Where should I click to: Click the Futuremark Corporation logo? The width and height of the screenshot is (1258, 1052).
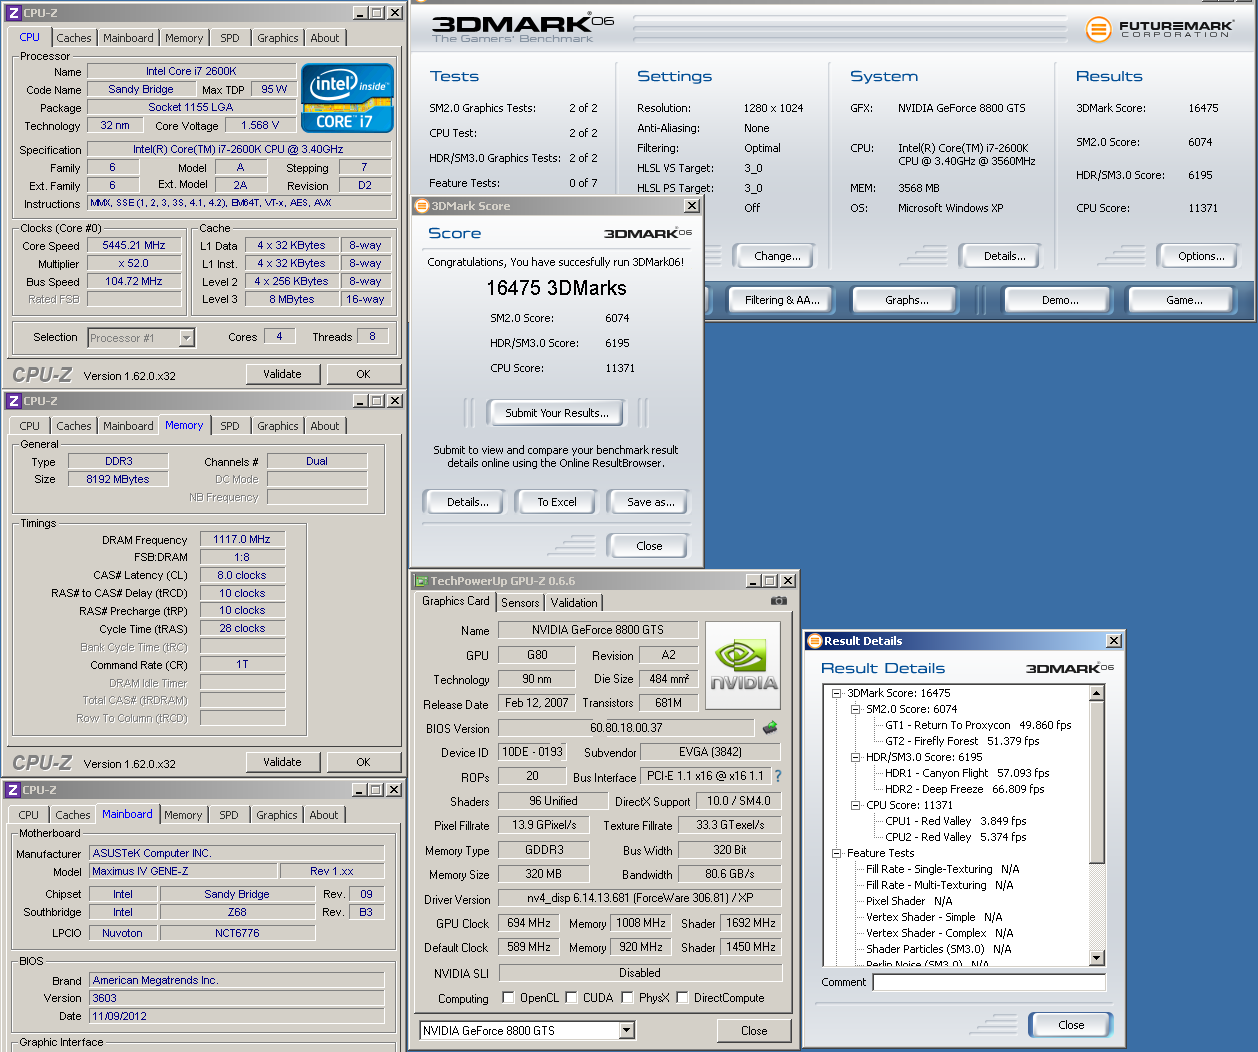1158,29
